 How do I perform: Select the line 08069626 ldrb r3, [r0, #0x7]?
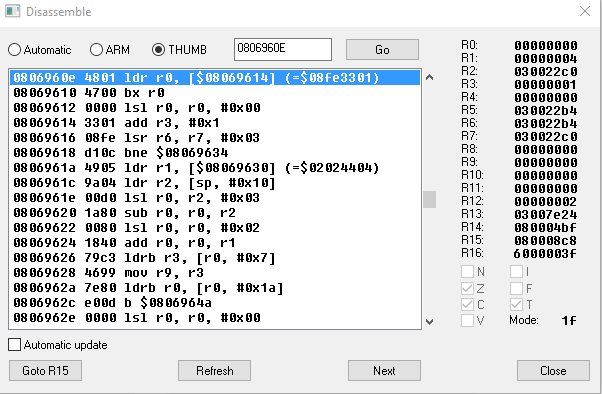coord(215,257)
